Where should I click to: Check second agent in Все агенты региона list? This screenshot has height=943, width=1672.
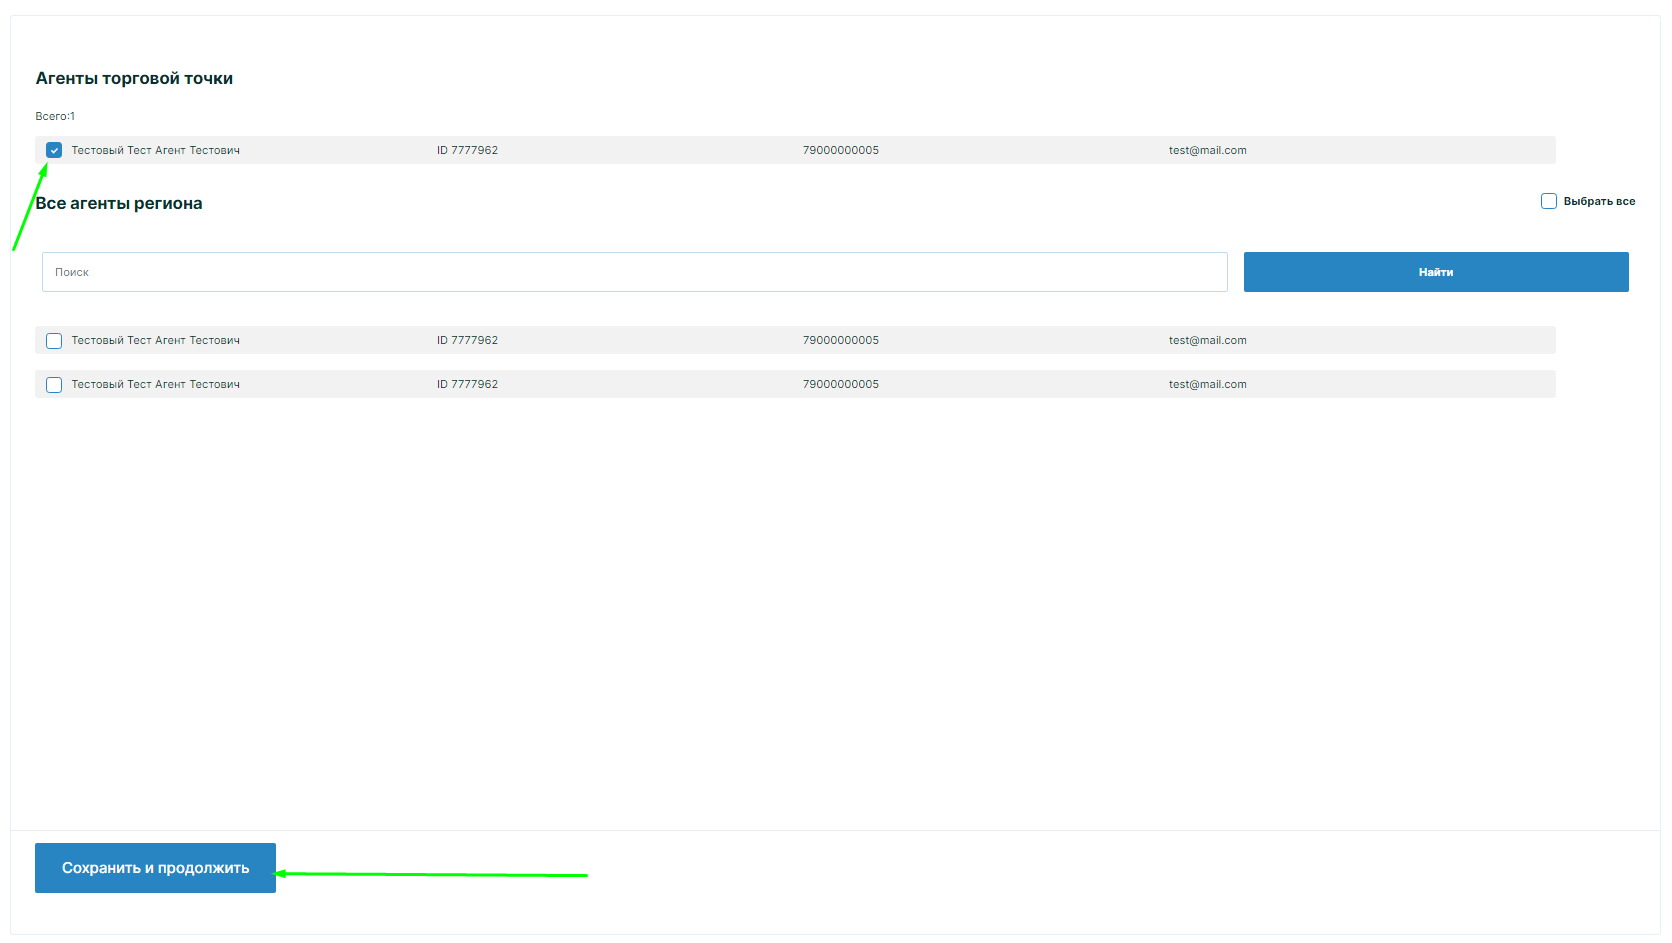pyautogui.click(x=54, y=385)
